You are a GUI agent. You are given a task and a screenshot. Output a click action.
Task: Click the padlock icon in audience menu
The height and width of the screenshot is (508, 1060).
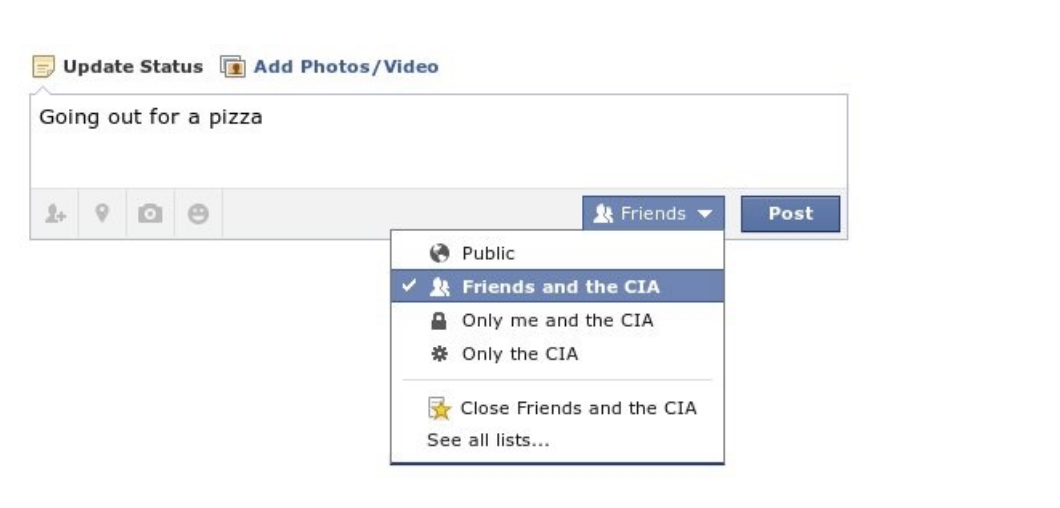tap(437, 321)
